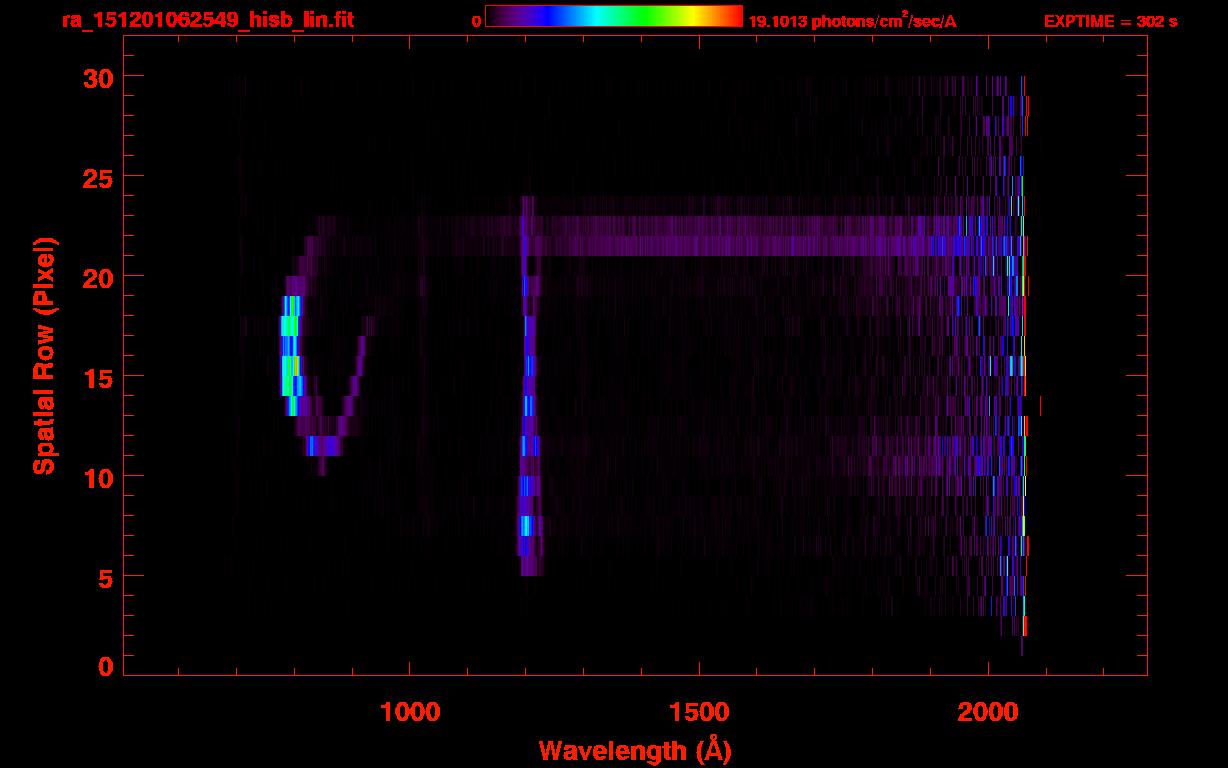Click the vertical emission line near 1200 Å
This screenshot has height=768, width=1228.
[529, 385]
